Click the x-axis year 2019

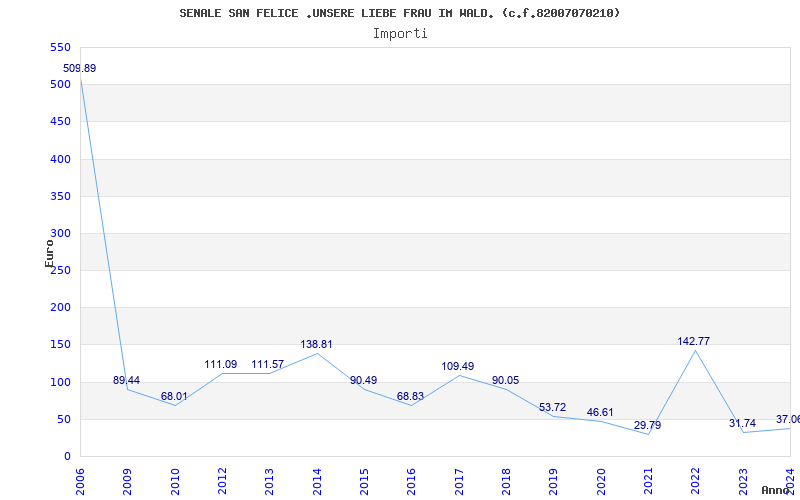point(554,481)
